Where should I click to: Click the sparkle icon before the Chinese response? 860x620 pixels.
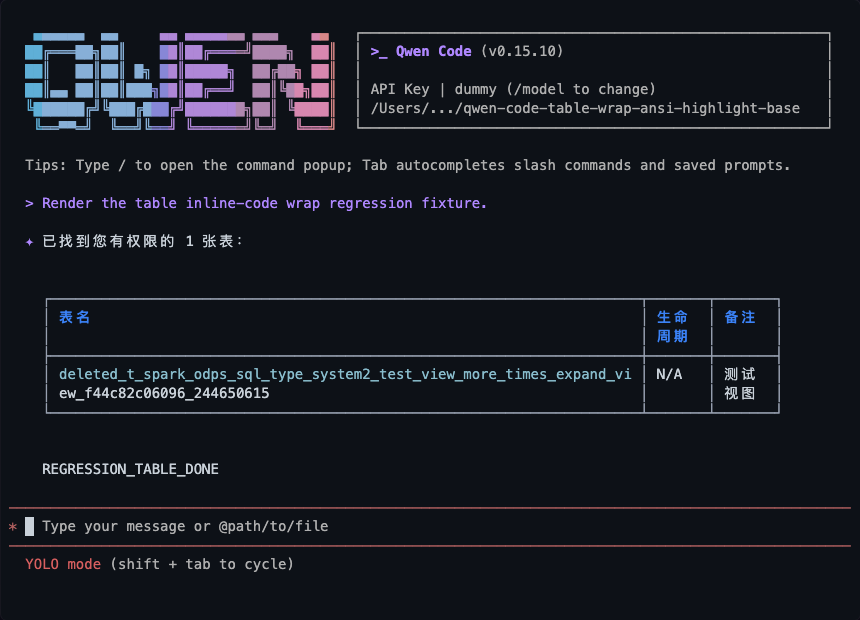click(x=30, y=241)
